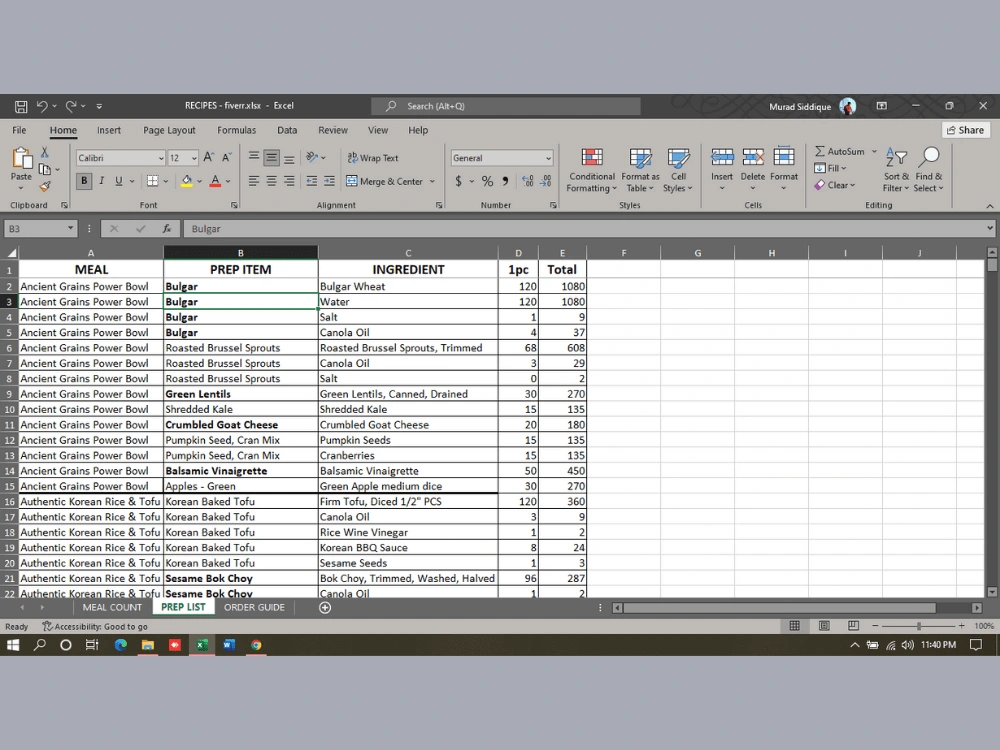
Task: Increase font size with the large A icon
Action: tap(209, 157)
